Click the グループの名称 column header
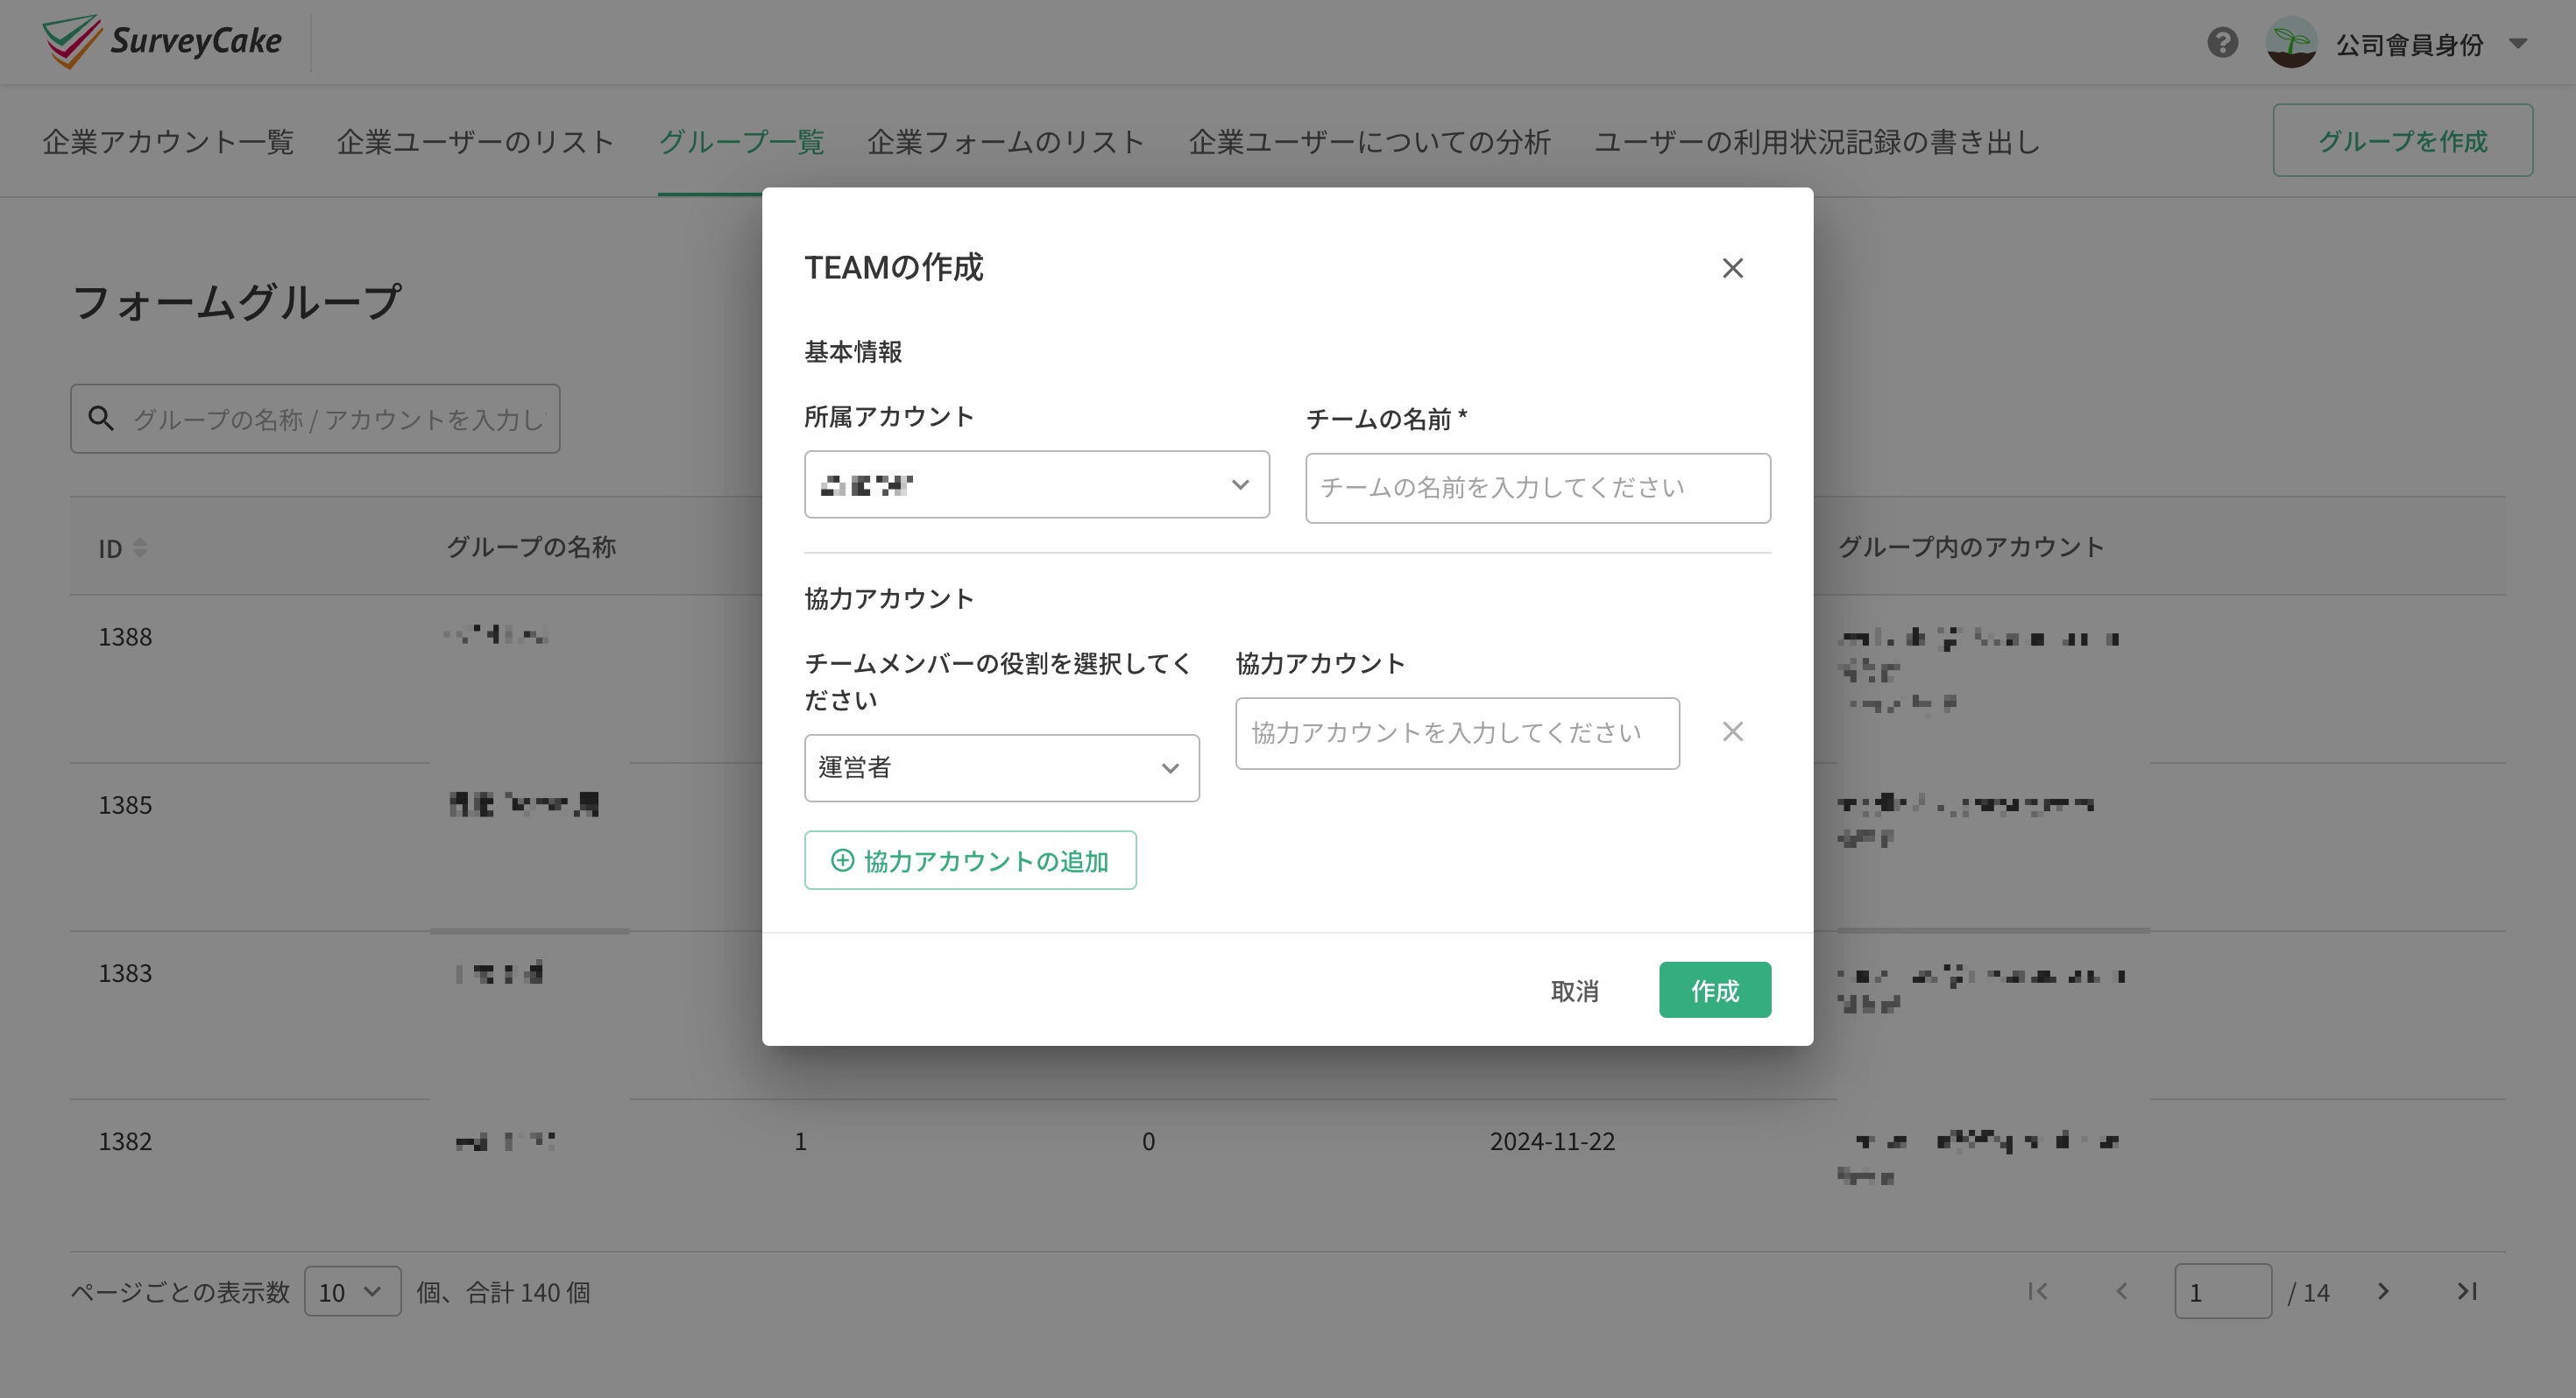 point(531,547)
